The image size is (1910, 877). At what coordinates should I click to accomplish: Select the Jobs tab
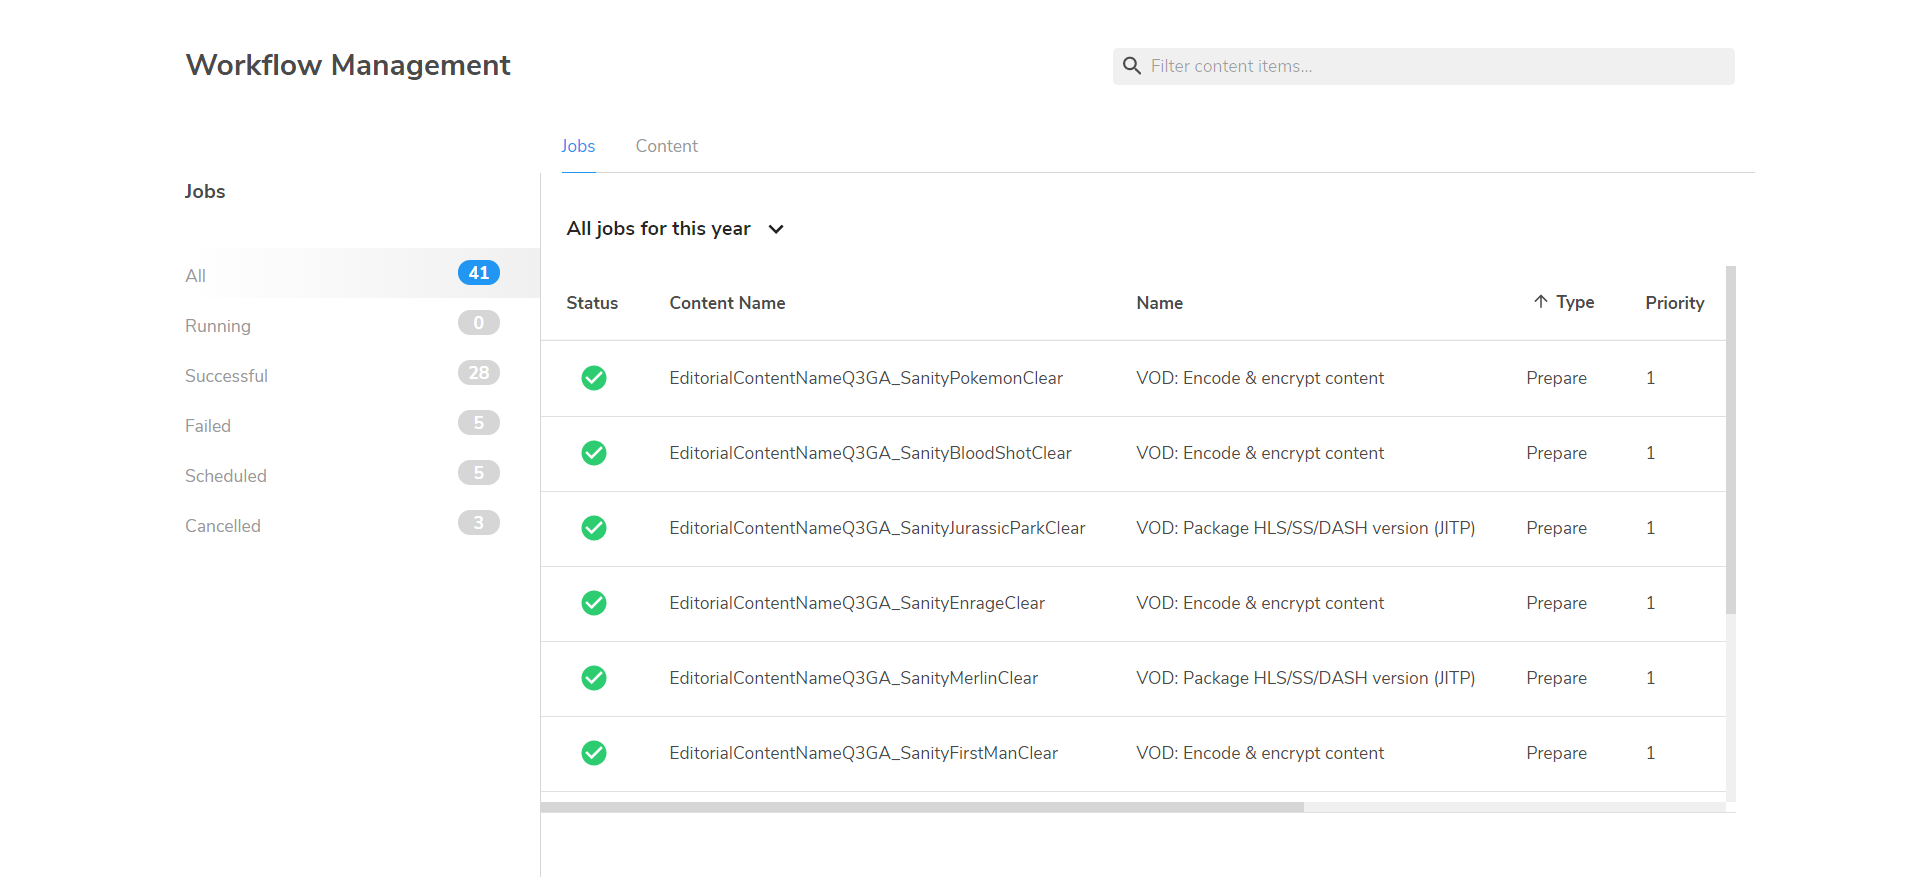[x=578, y=146]
